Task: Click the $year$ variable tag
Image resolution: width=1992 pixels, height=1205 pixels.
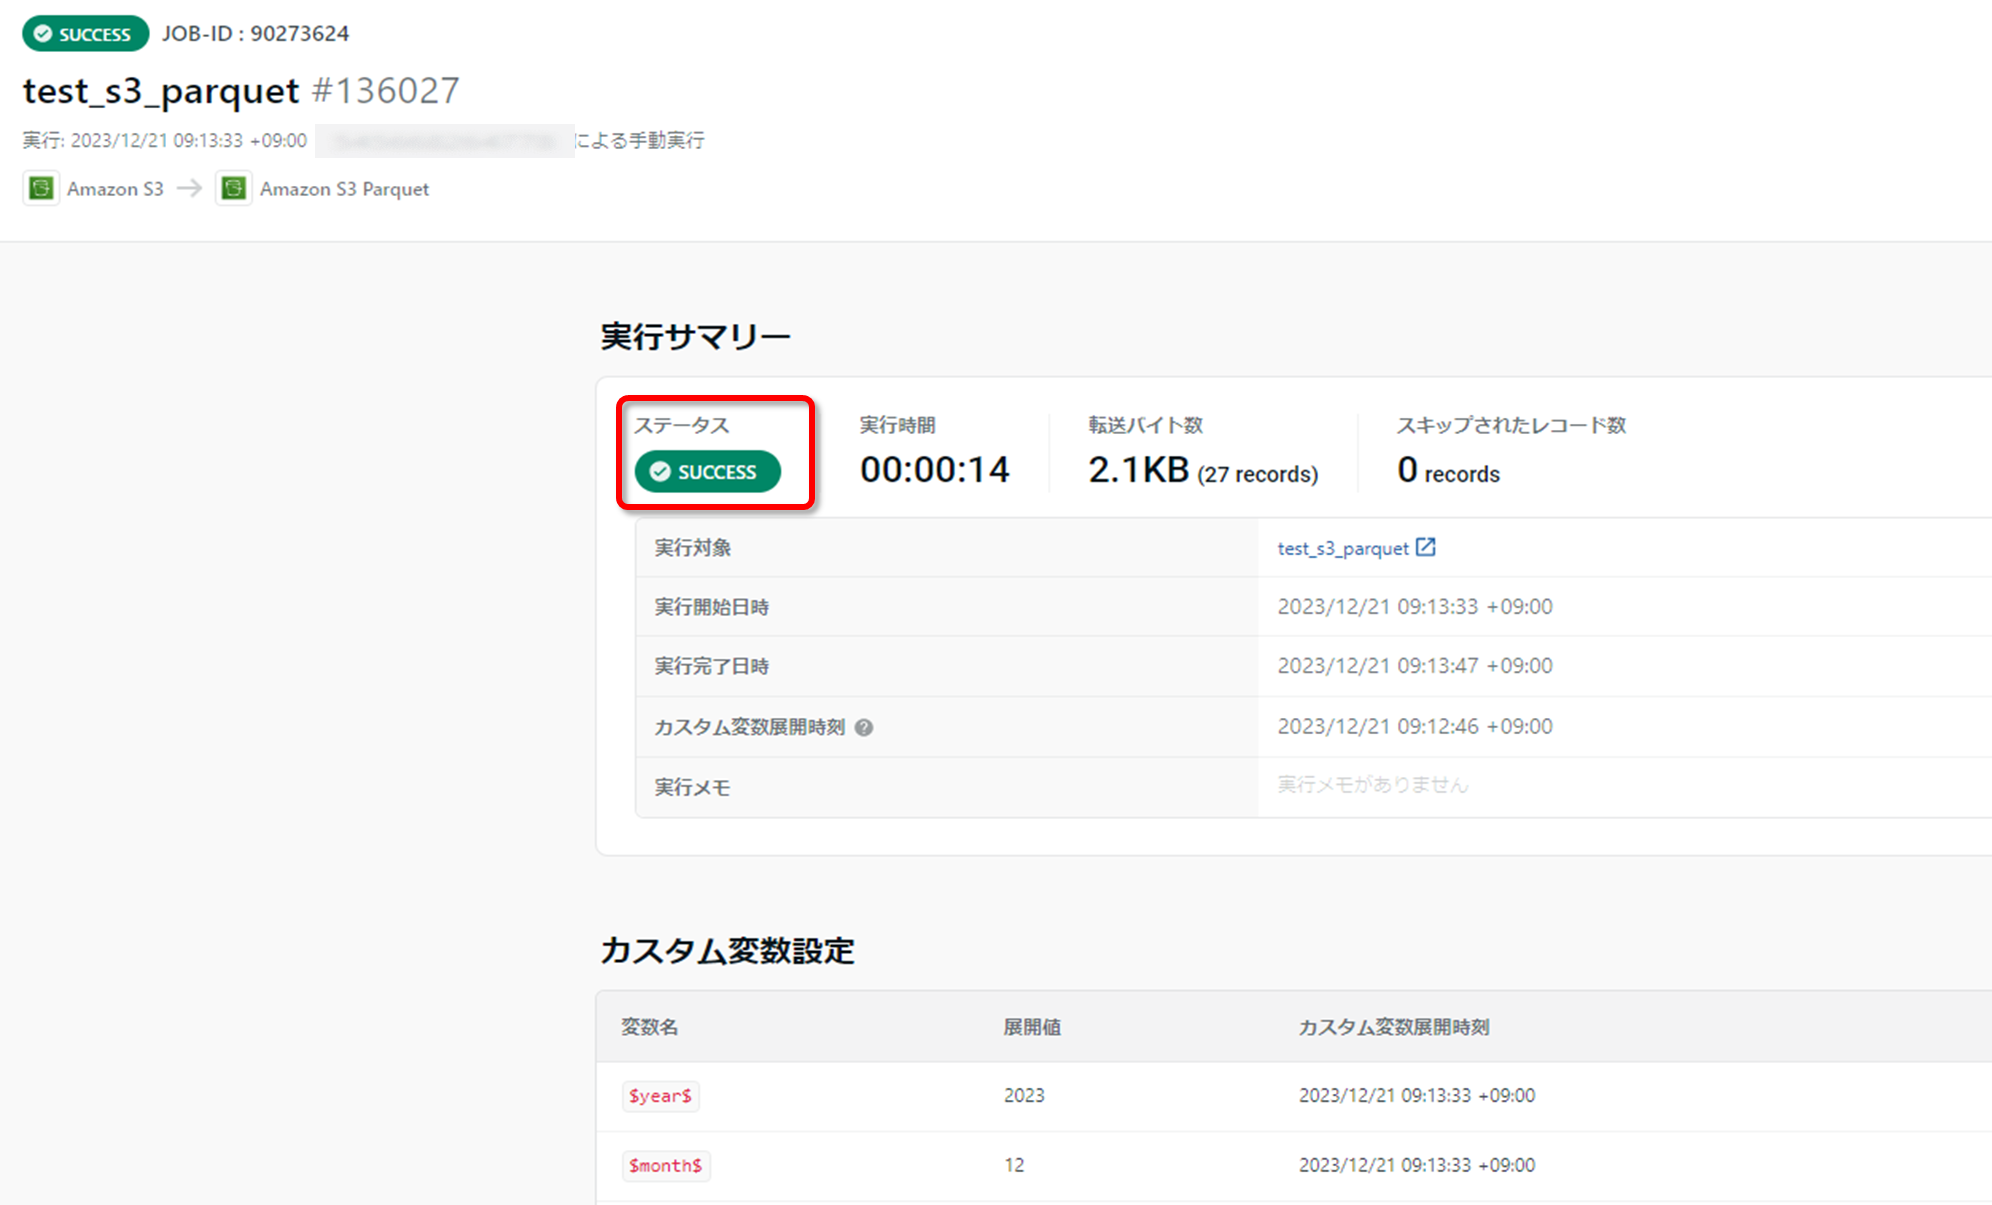Action: [660, 1096]
